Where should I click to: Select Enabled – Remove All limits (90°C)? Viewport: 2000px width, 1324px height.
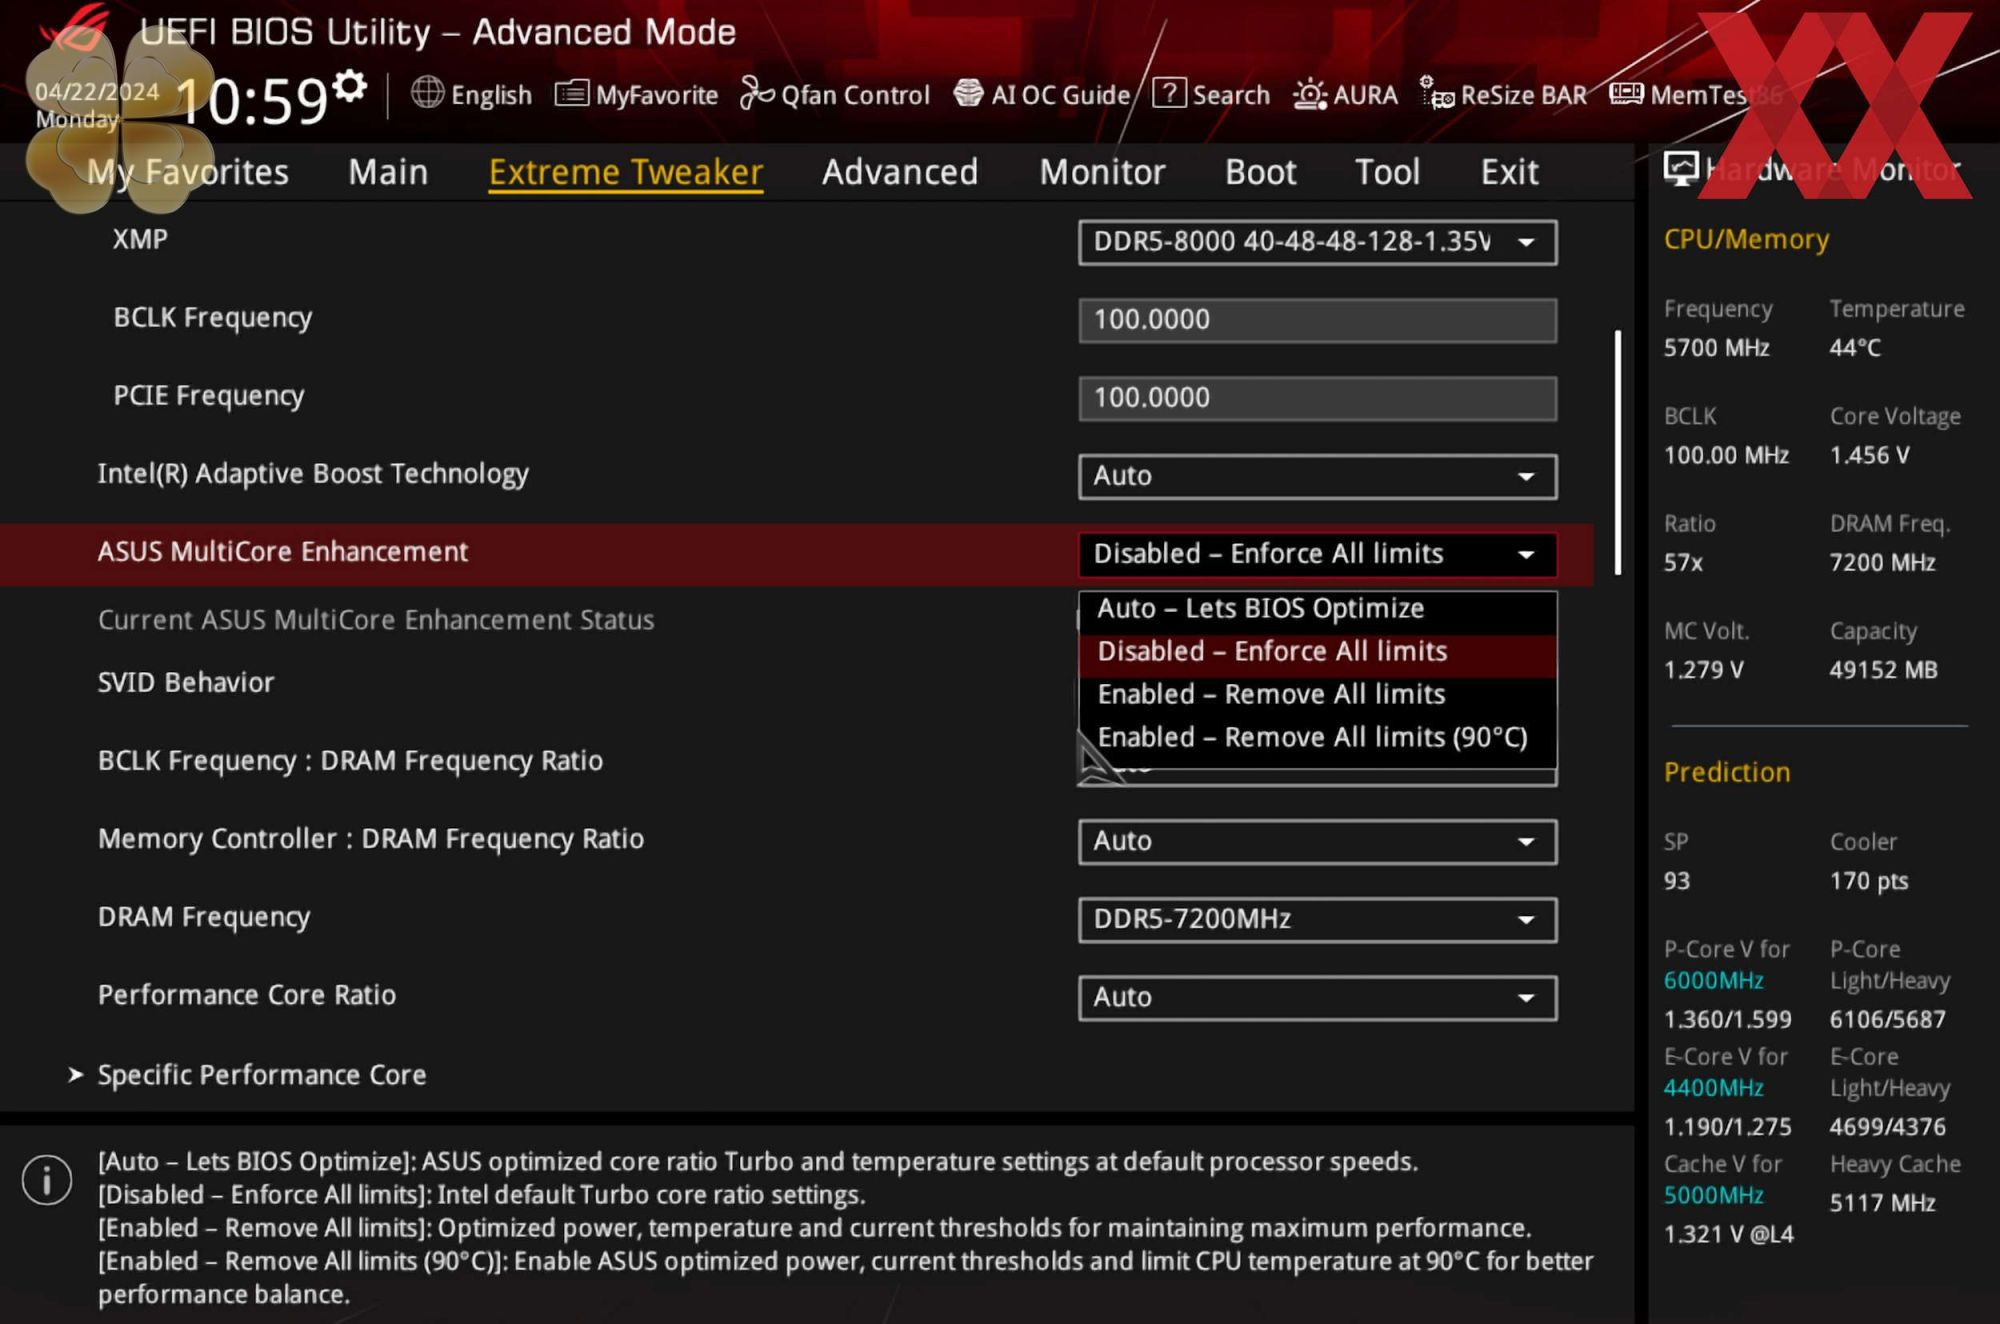[1312, 736]
